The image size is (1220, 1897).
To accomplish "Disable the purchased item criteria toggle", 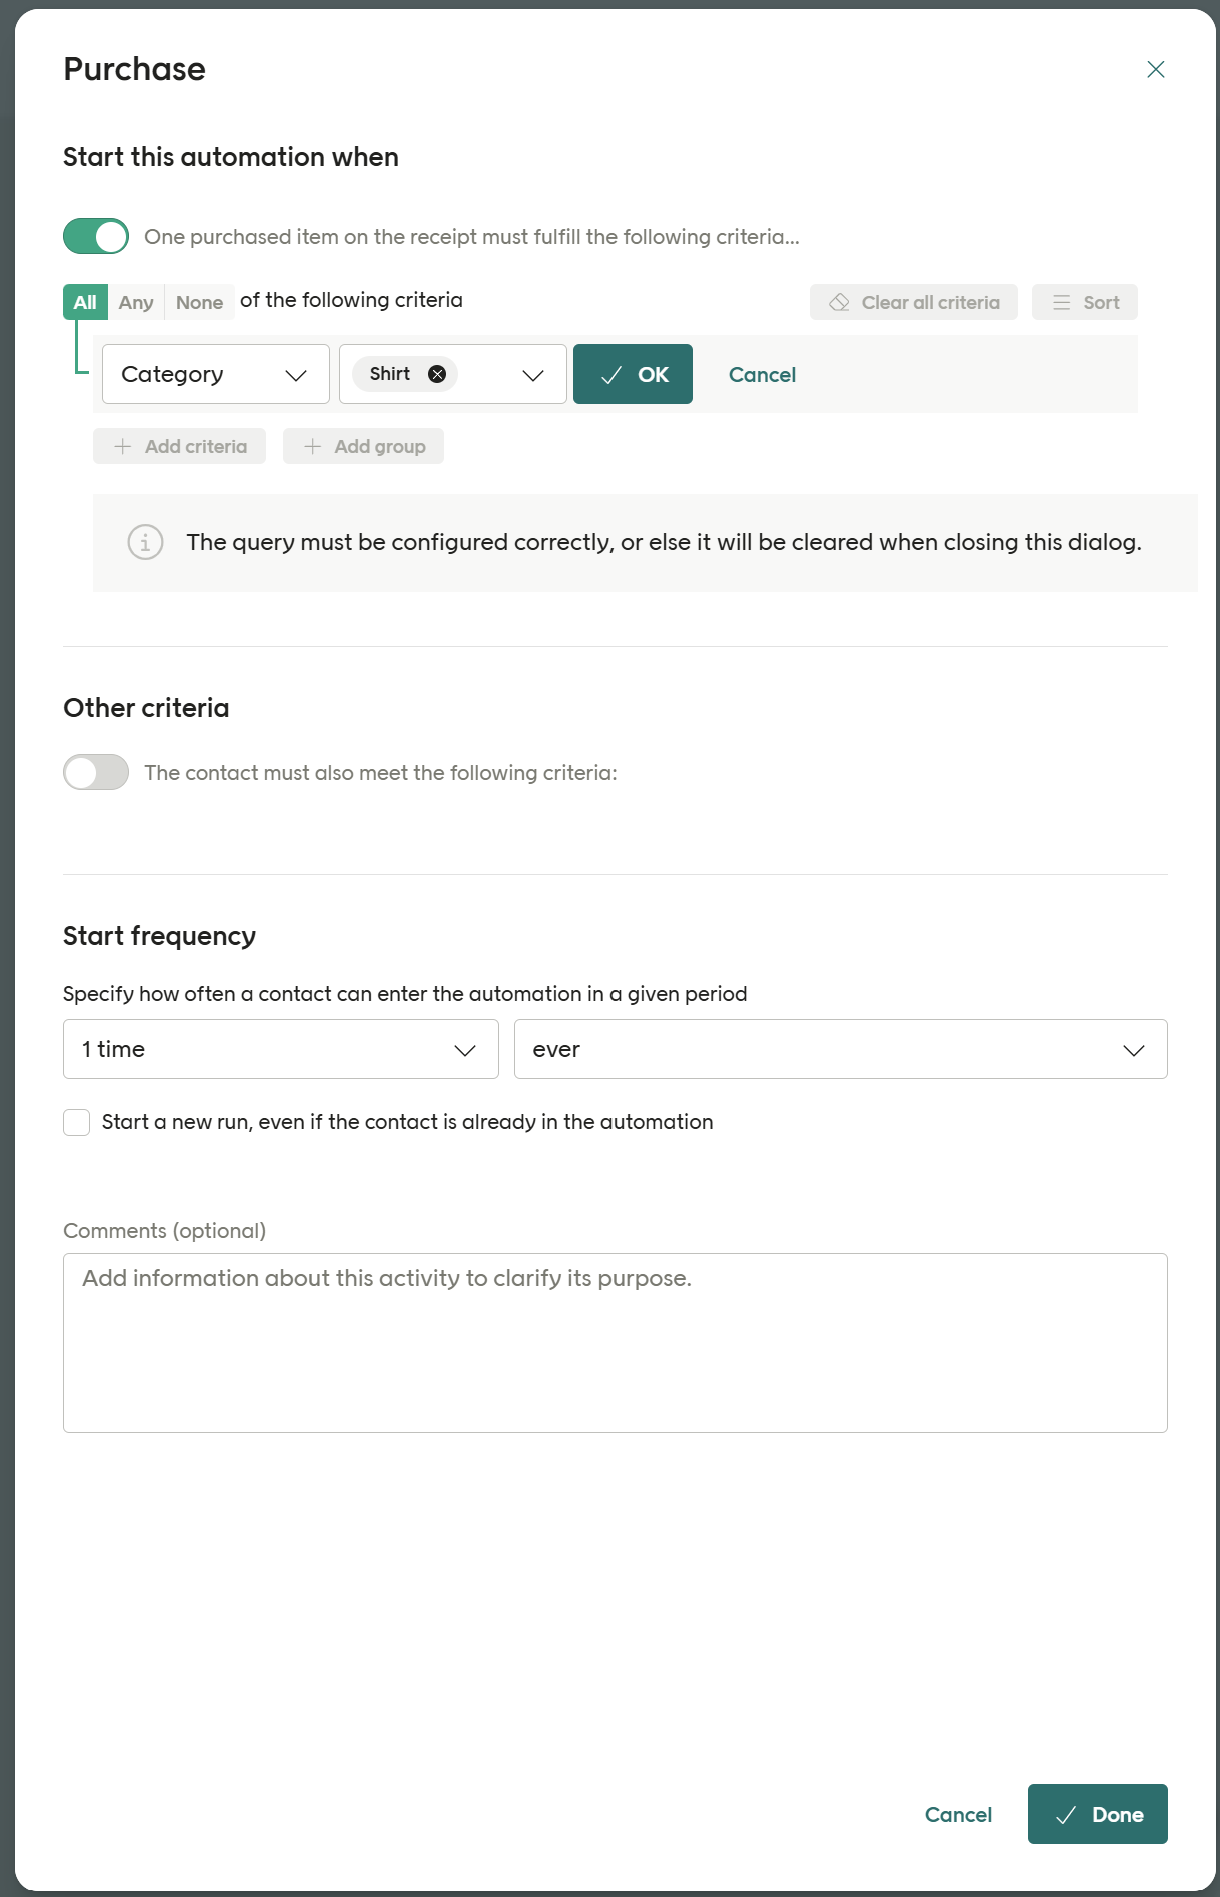I will tap(96, 237).
